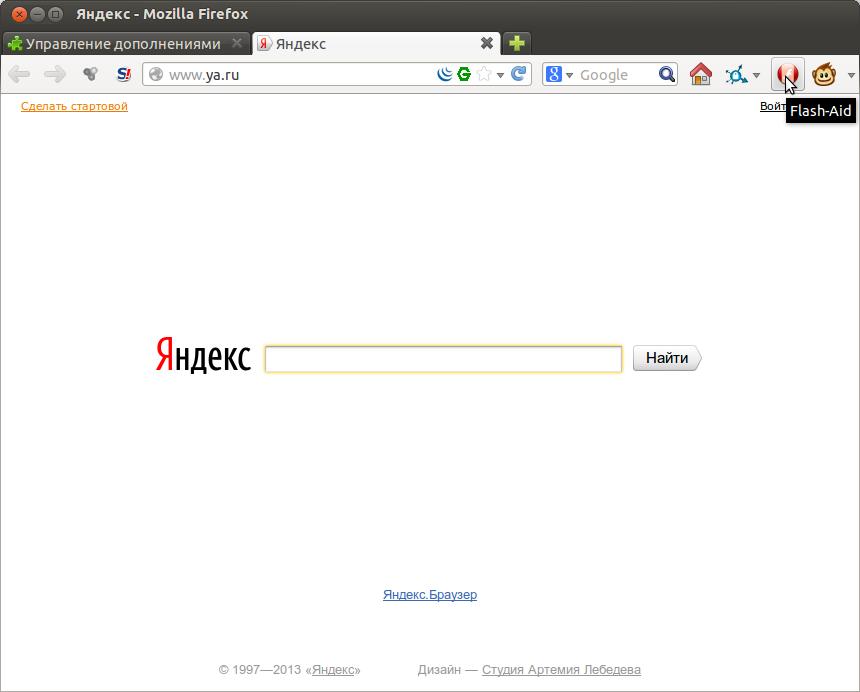860x692 pixels.
Task: Click the Flash-Aid toolbar icon
Action: tap(788, 74)
